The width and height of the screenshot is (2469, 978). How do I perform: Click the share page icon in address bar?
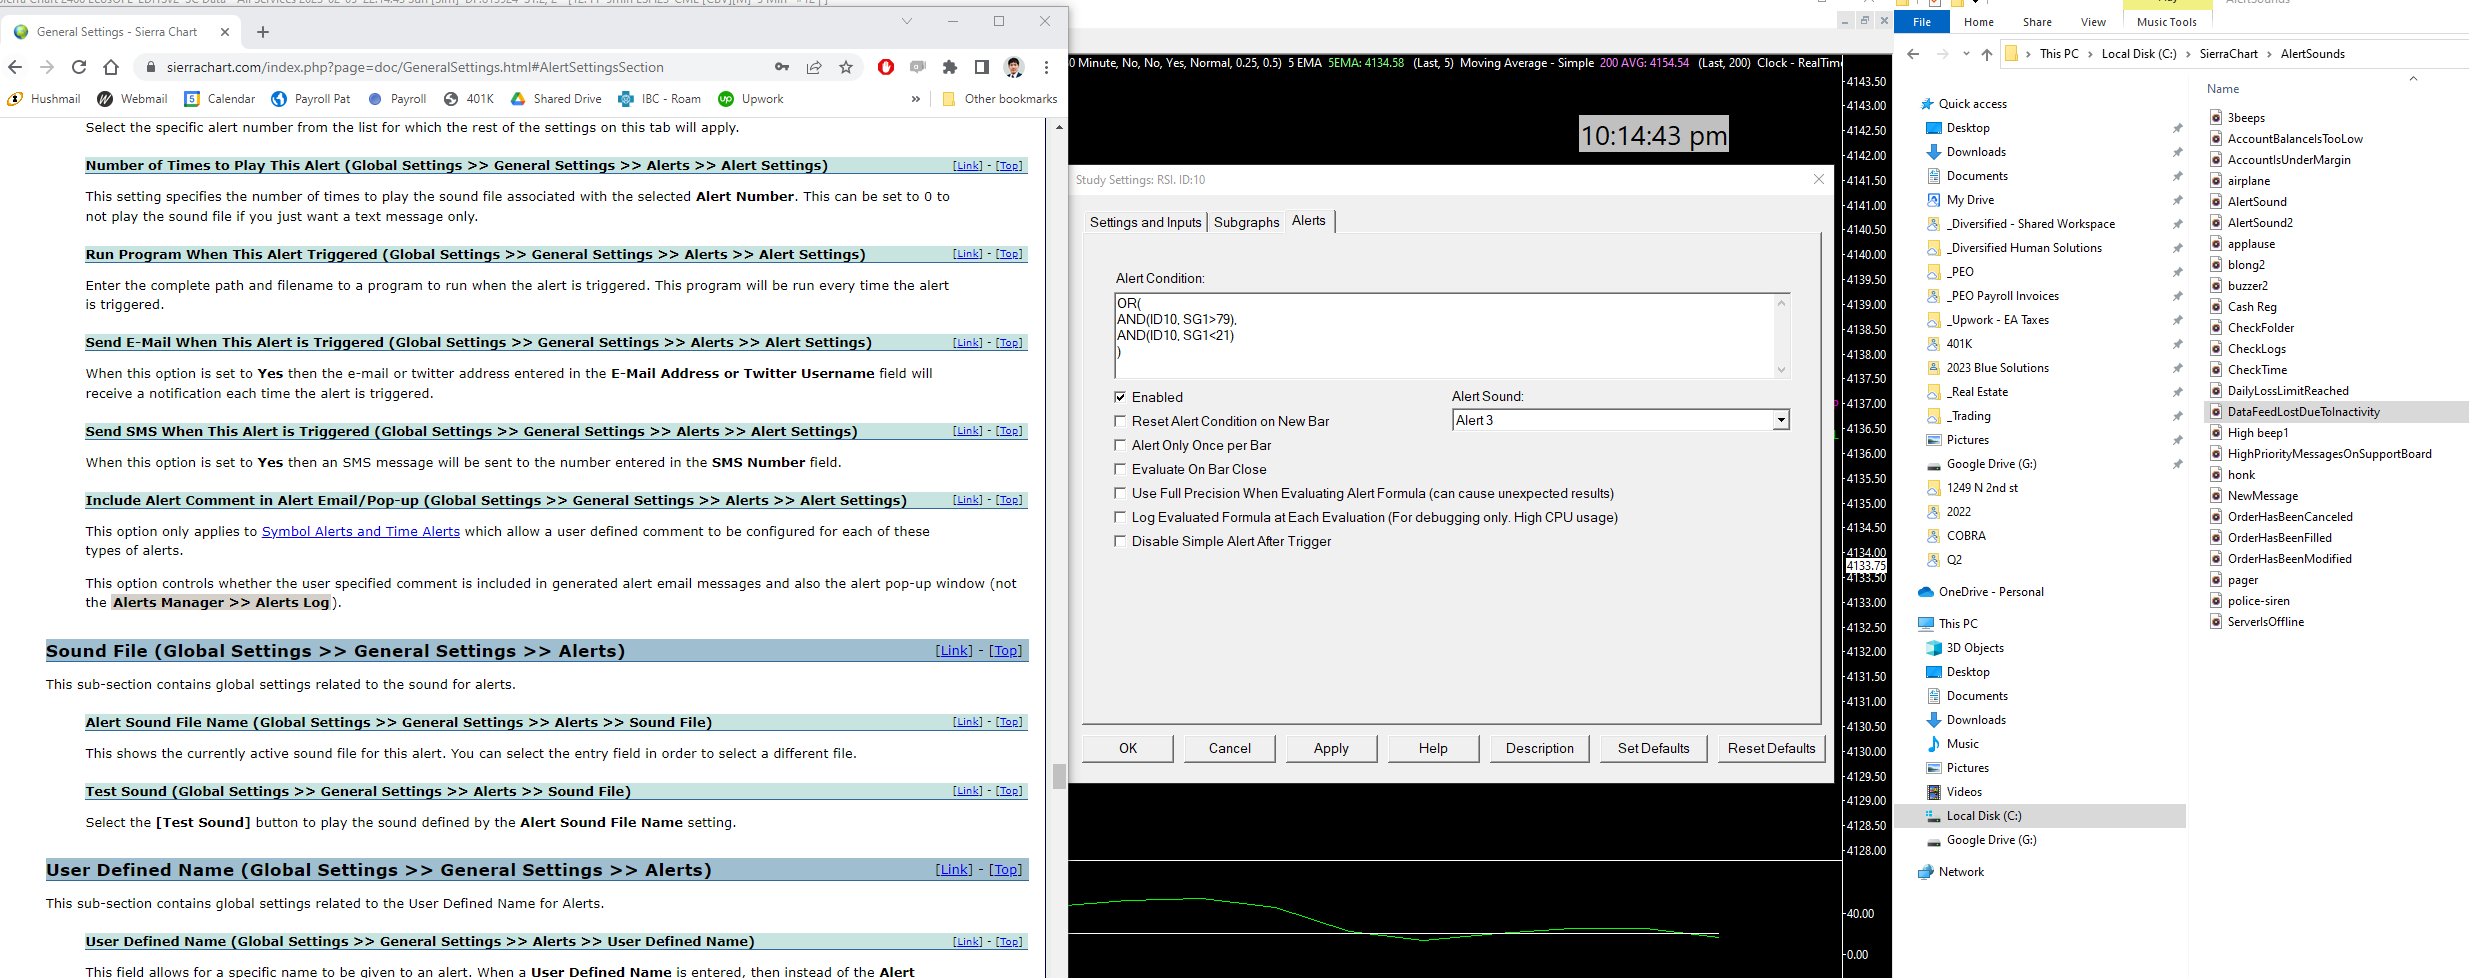click(814, 67)
